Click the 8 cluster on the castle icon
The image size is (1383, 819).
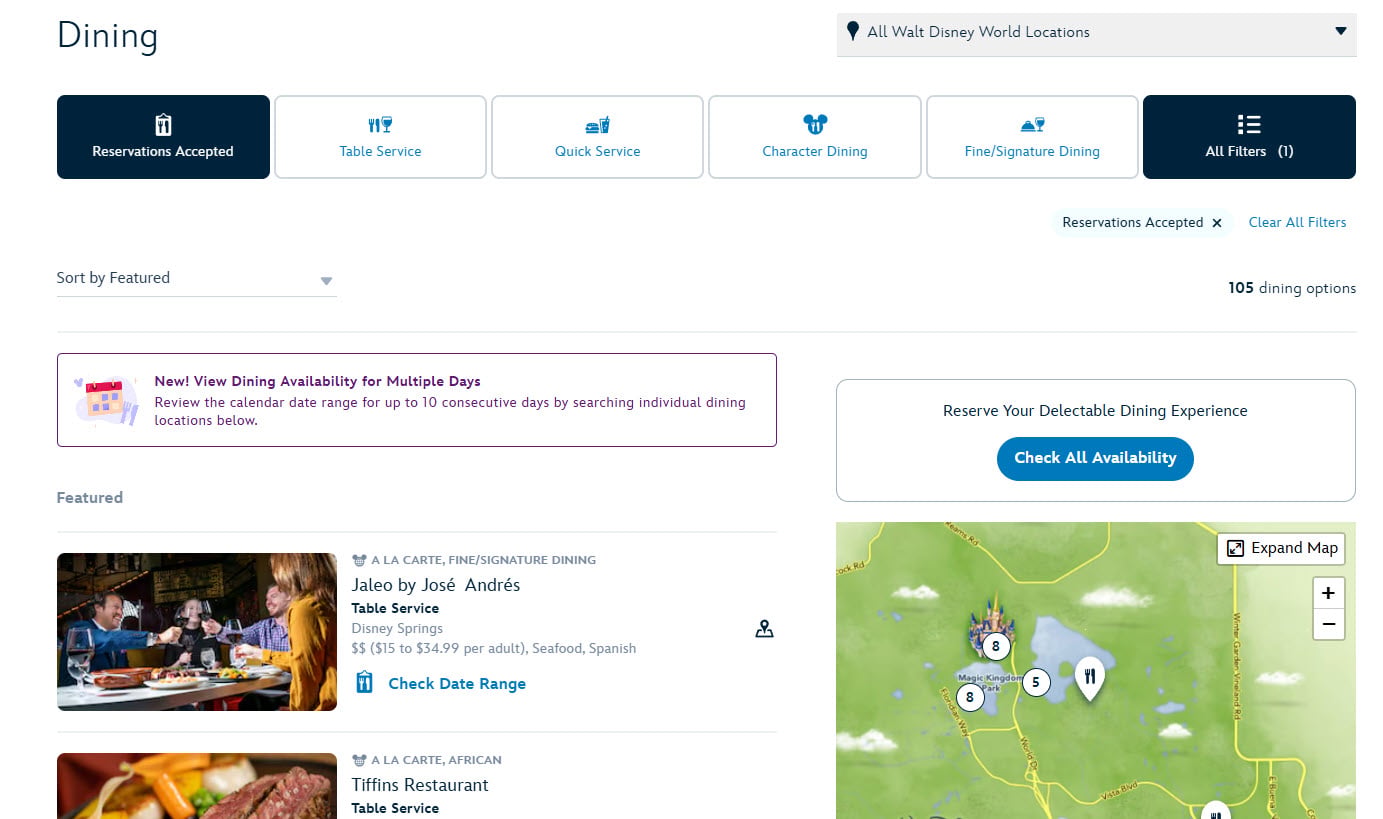tap(995, 646)
